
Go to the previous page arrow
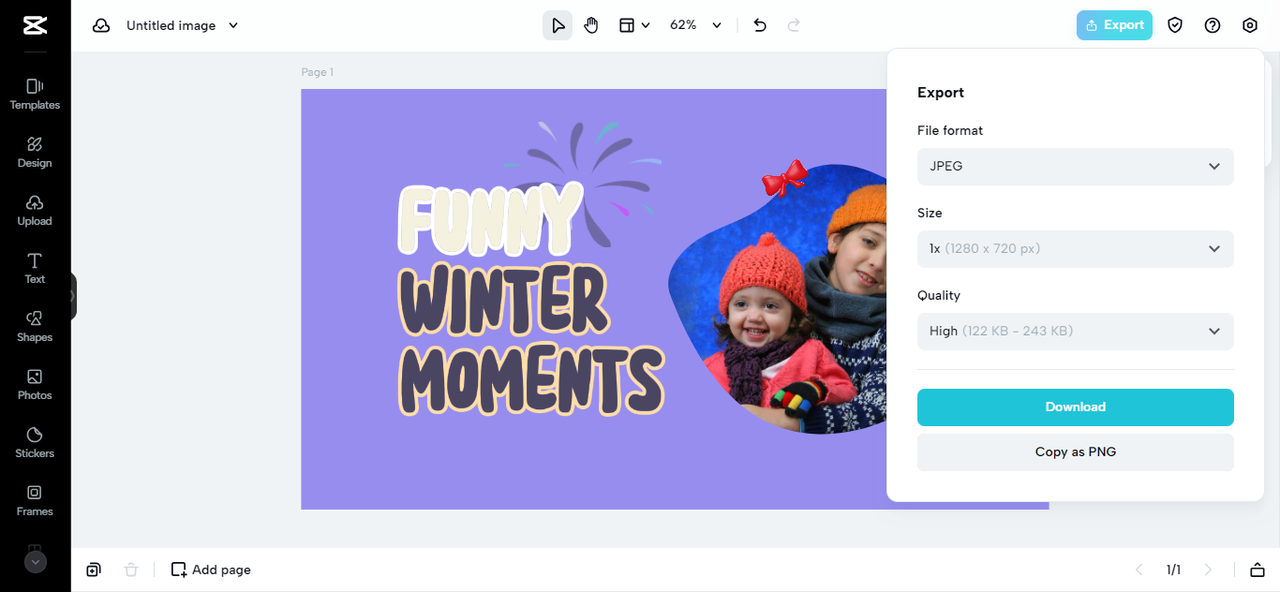pos(1138,570)
